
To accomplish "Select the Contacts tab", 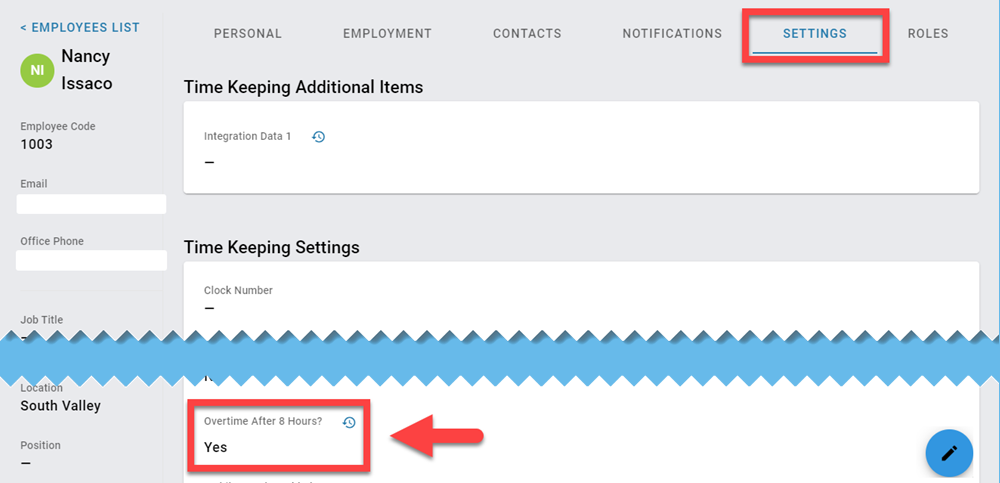I will click(x=527, y=34).
